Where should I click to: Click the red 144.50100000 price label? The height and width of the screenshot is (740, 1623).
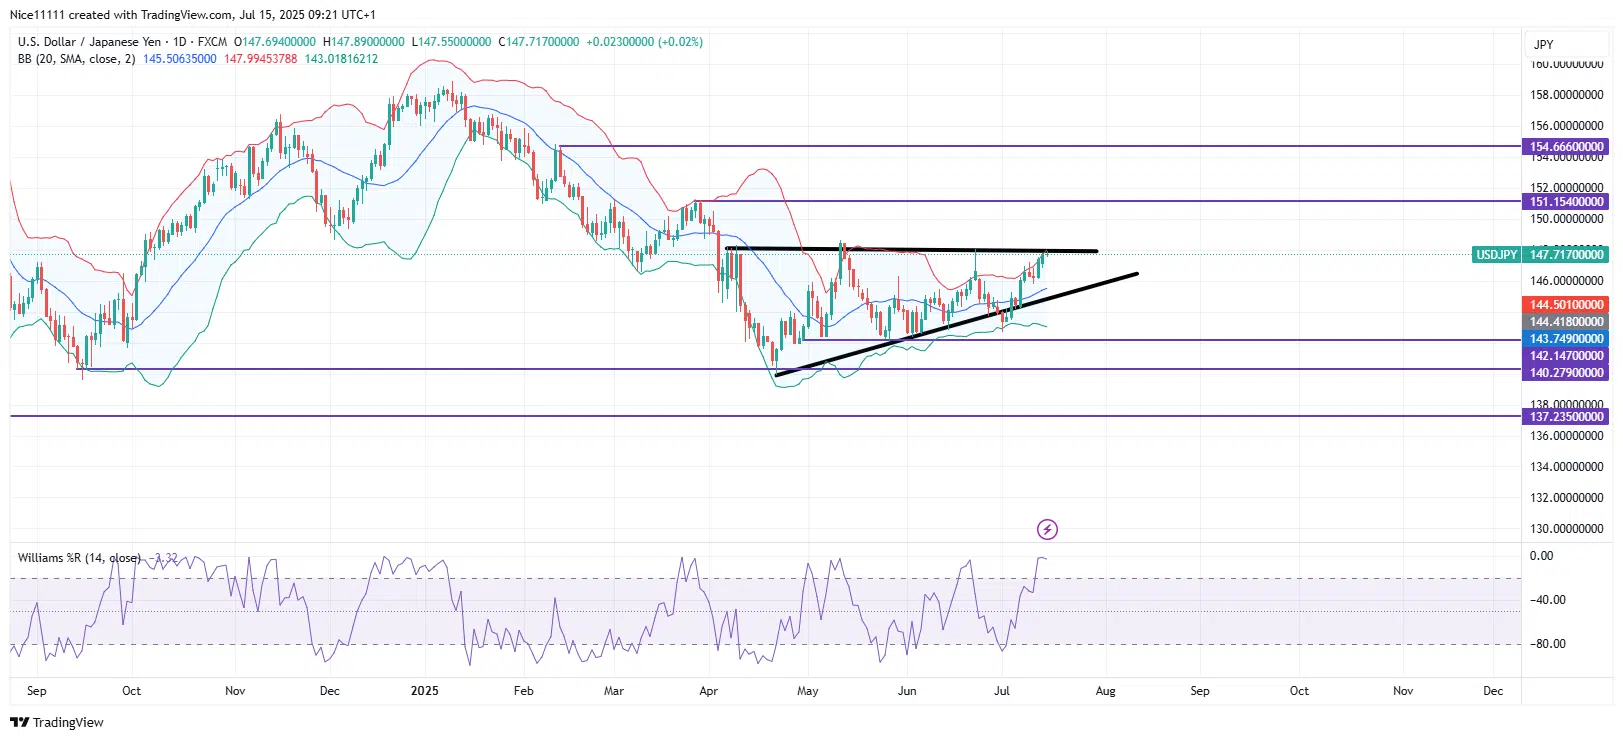[1566, 305]
